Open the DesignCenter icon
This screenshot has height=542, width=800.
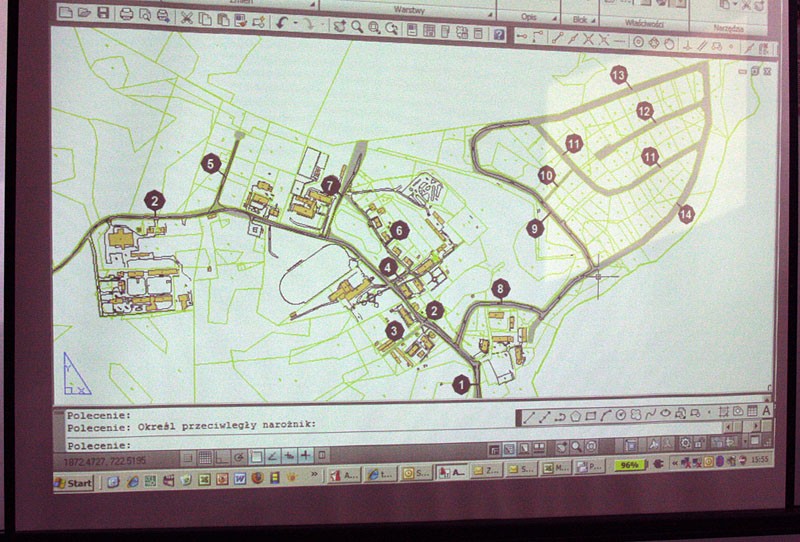(x=429, y=31)
